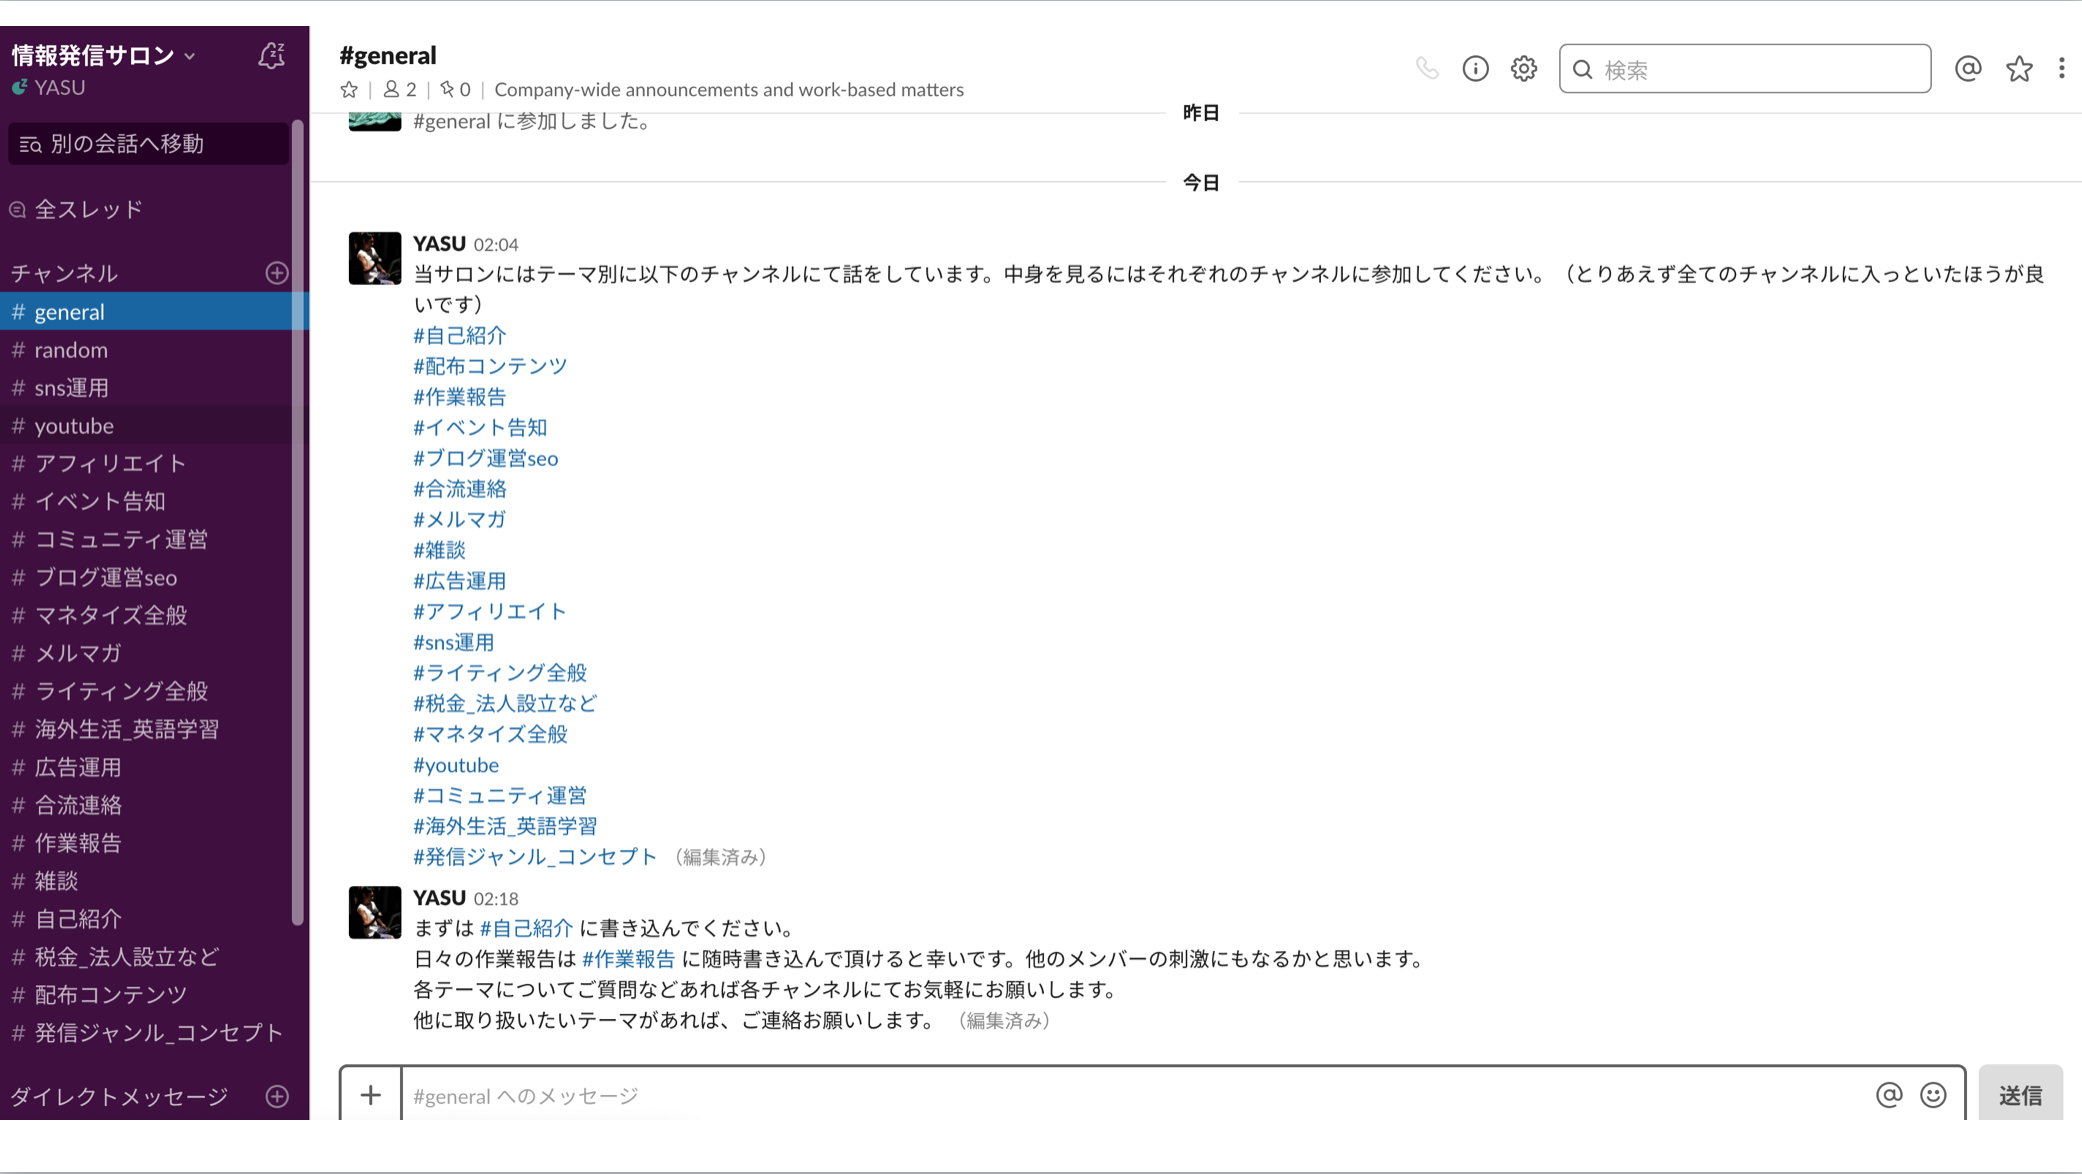This screenshot has width=2082, height=1174.
Task: Open more options vertical dots menu
Action: coord(2061,69)
